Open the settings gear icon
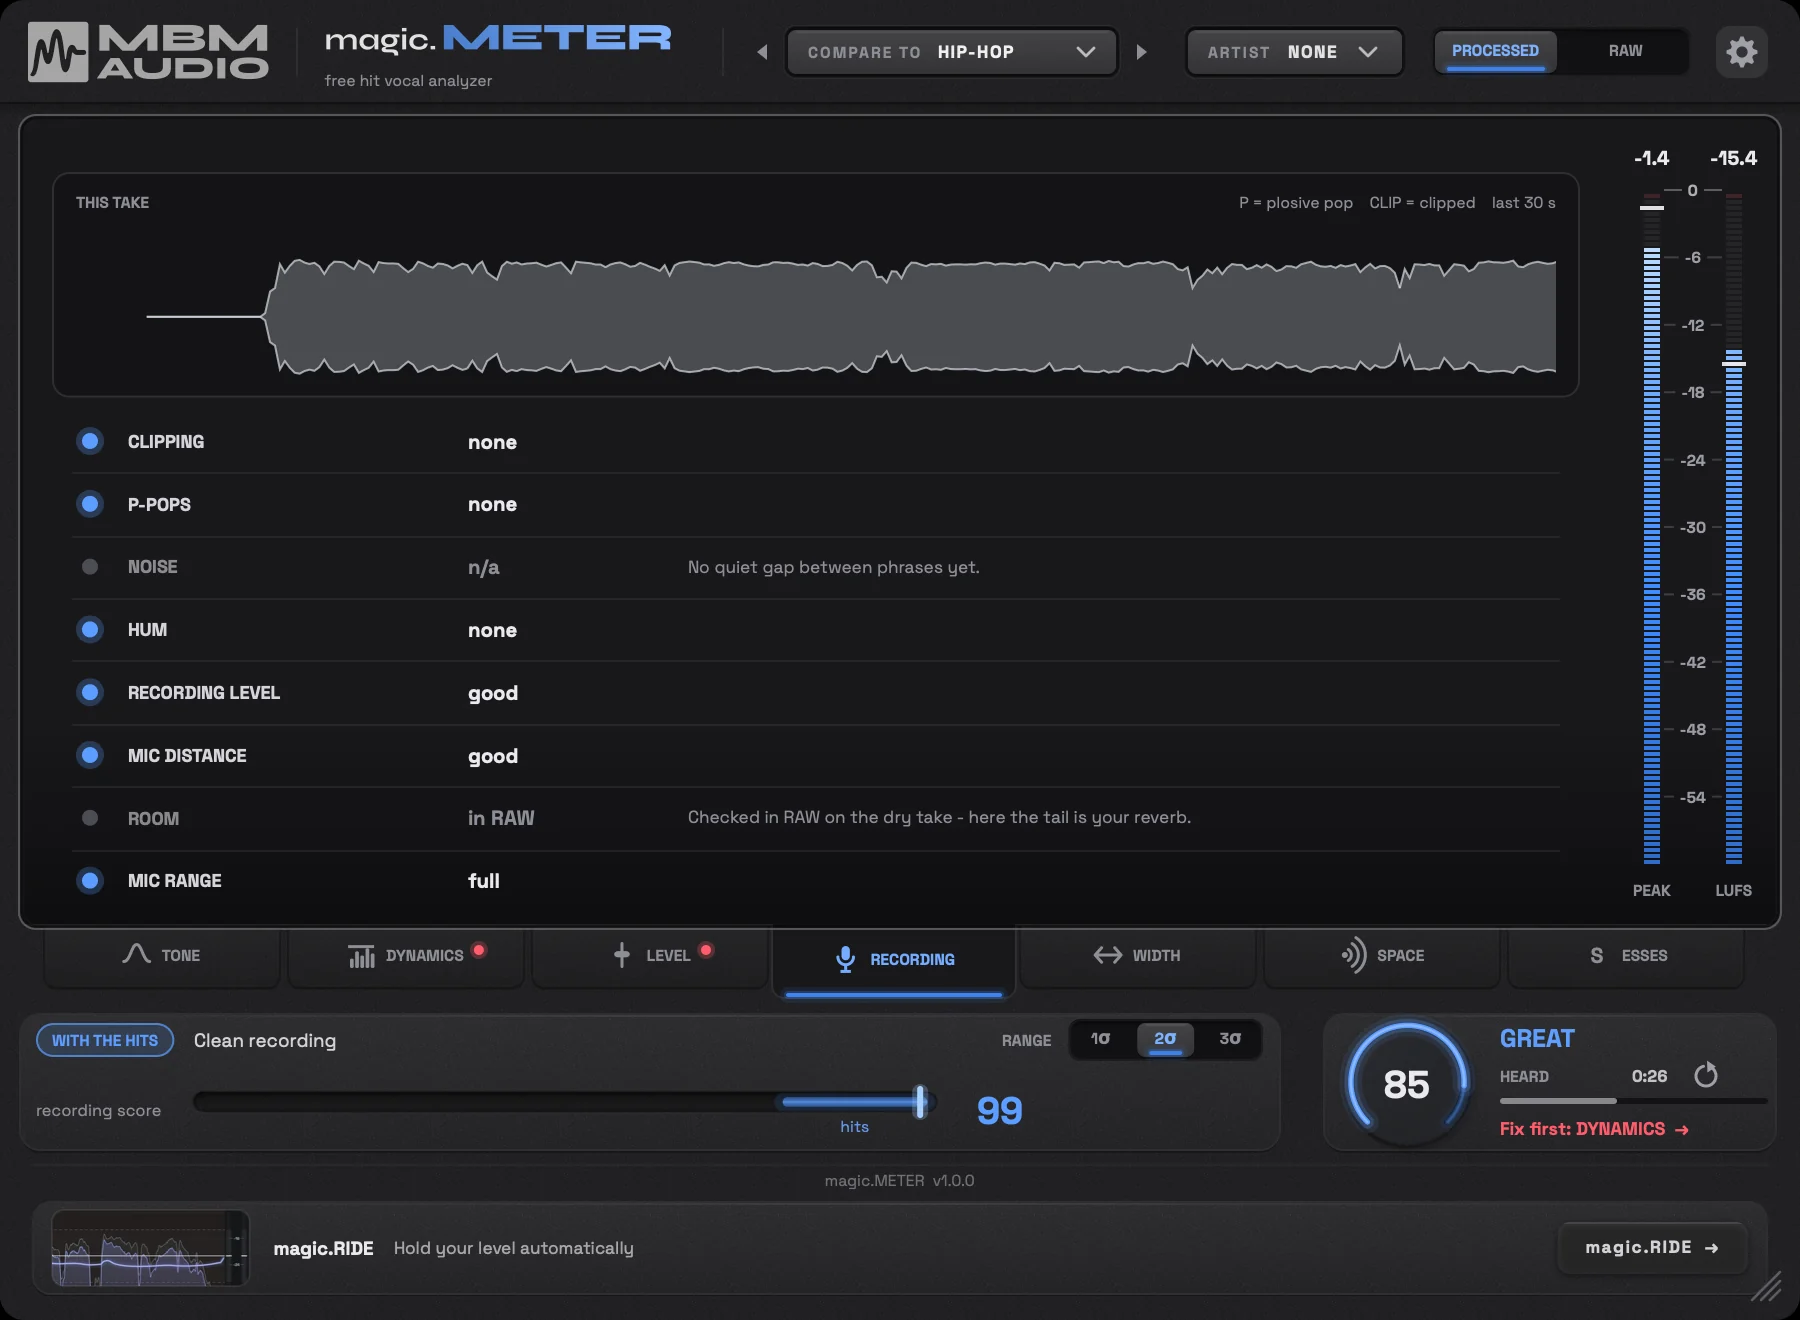 (x=1741, y=52)
